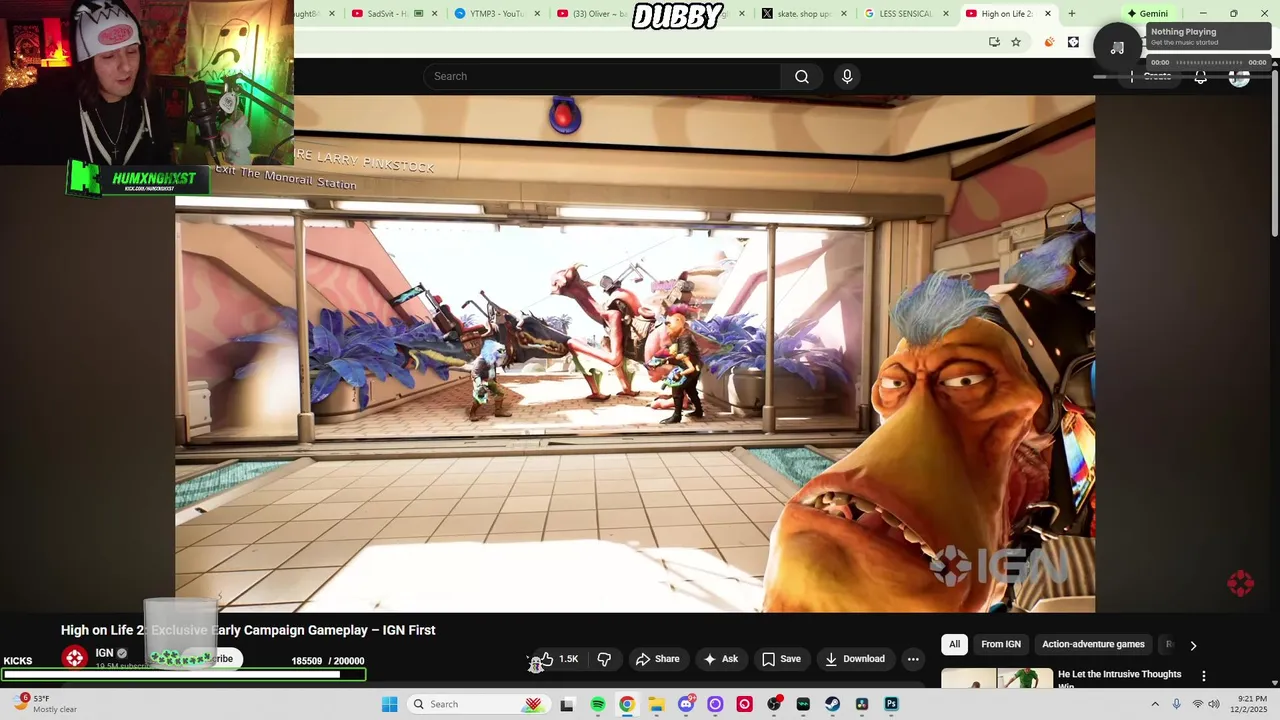Switch to Chrome in the taskbar

point(627,704)
